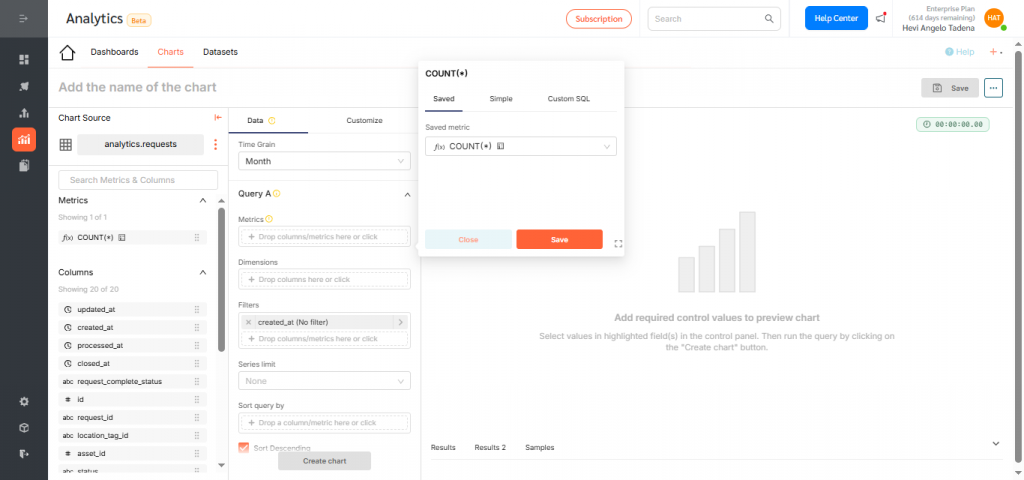Click the Search Metrics & Columns field

pyautogui.click(x=138, y=180)
